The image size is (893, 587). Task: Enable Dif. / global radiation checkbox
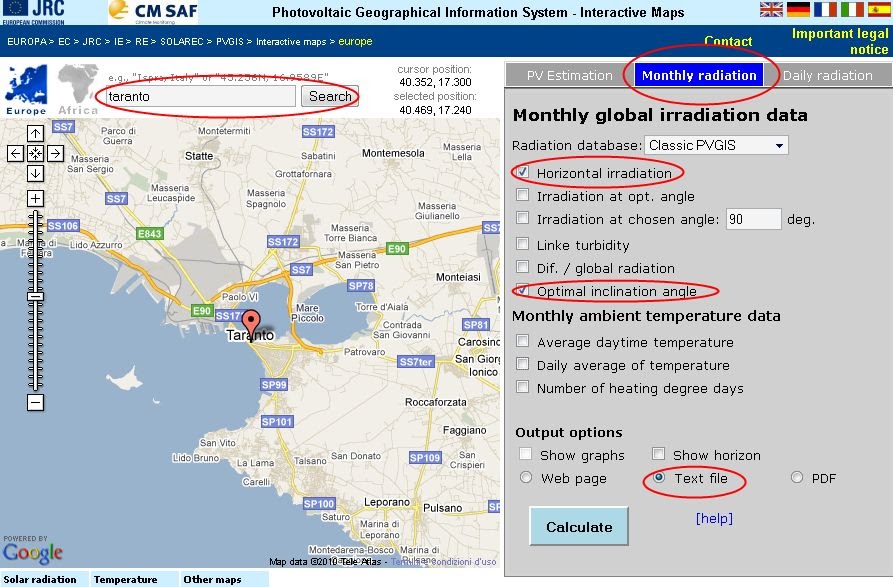[x=522, y=267]
